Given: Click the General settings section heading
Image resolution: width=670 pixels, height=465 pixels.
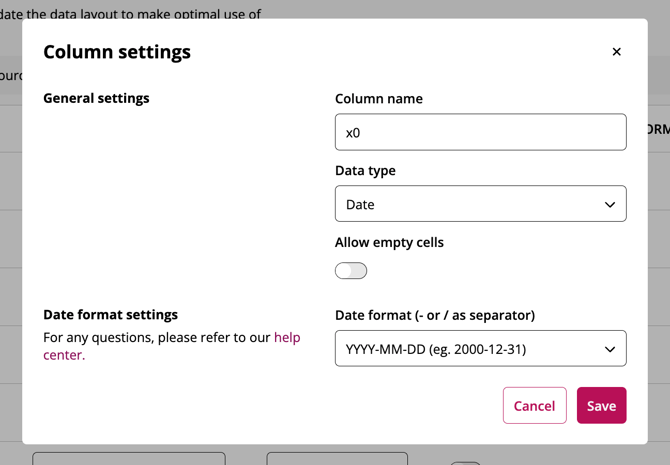Looking at the screenshot, I should click(x=96, y=98).
